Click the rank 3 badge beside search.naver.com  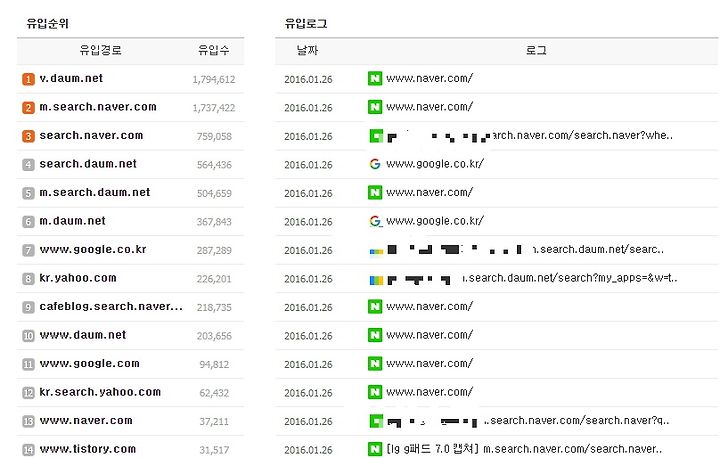(x=28, y=136)
